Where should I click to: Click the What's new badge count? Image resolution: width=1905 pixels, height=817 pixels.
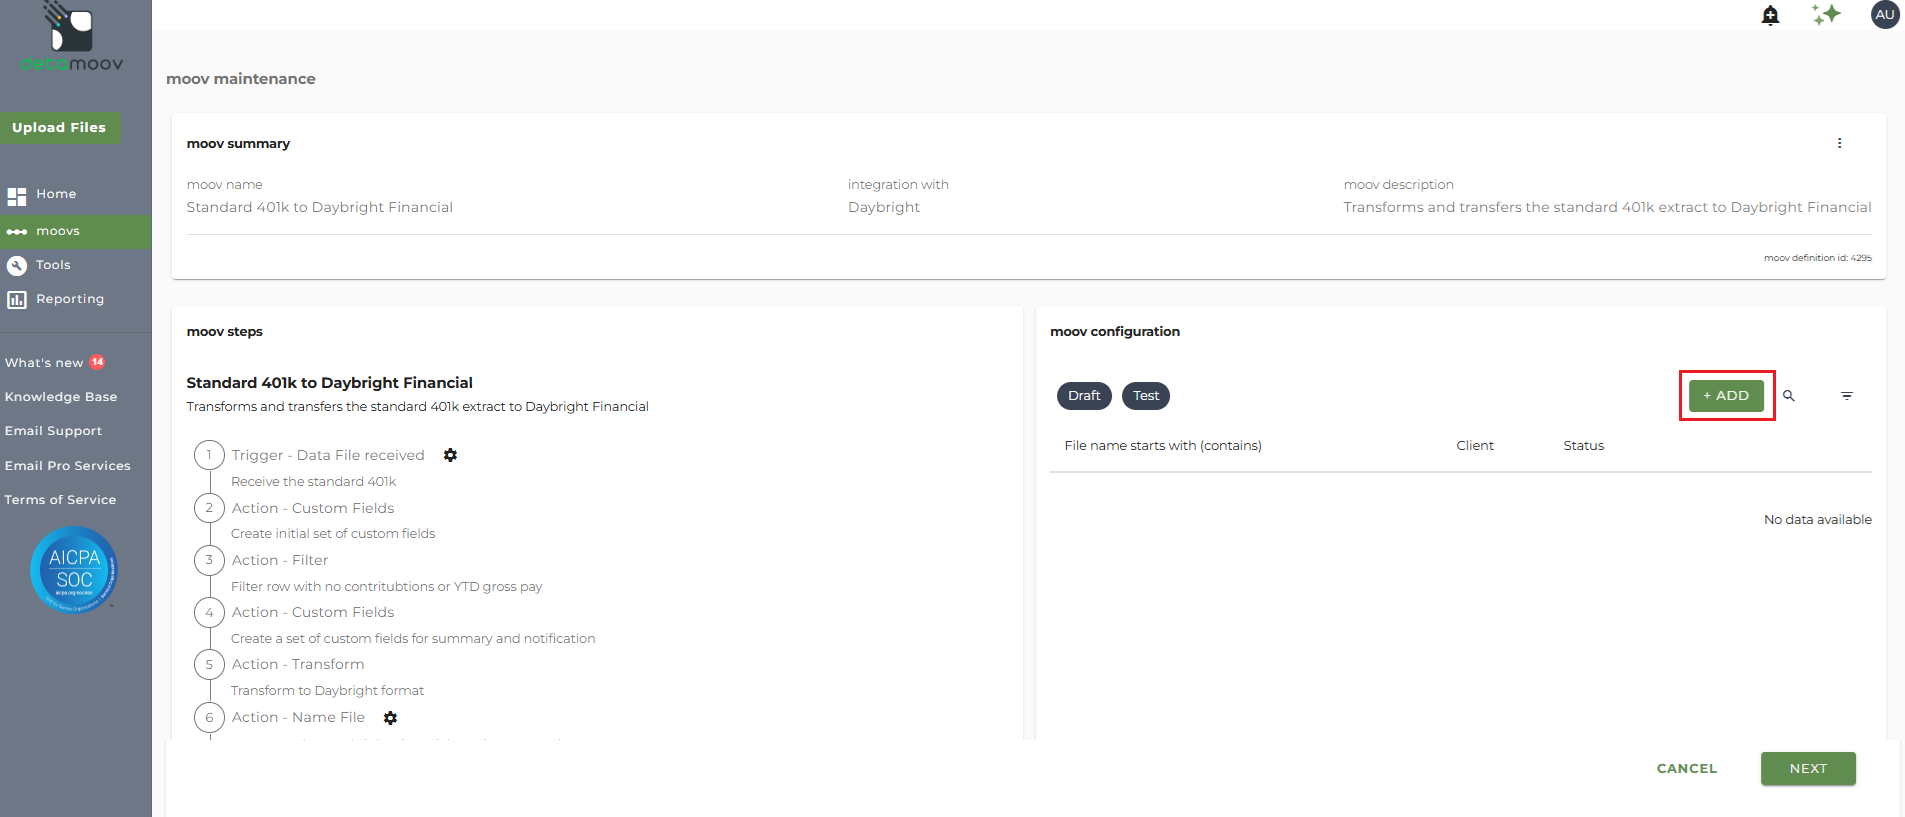[x=97, y=362]
